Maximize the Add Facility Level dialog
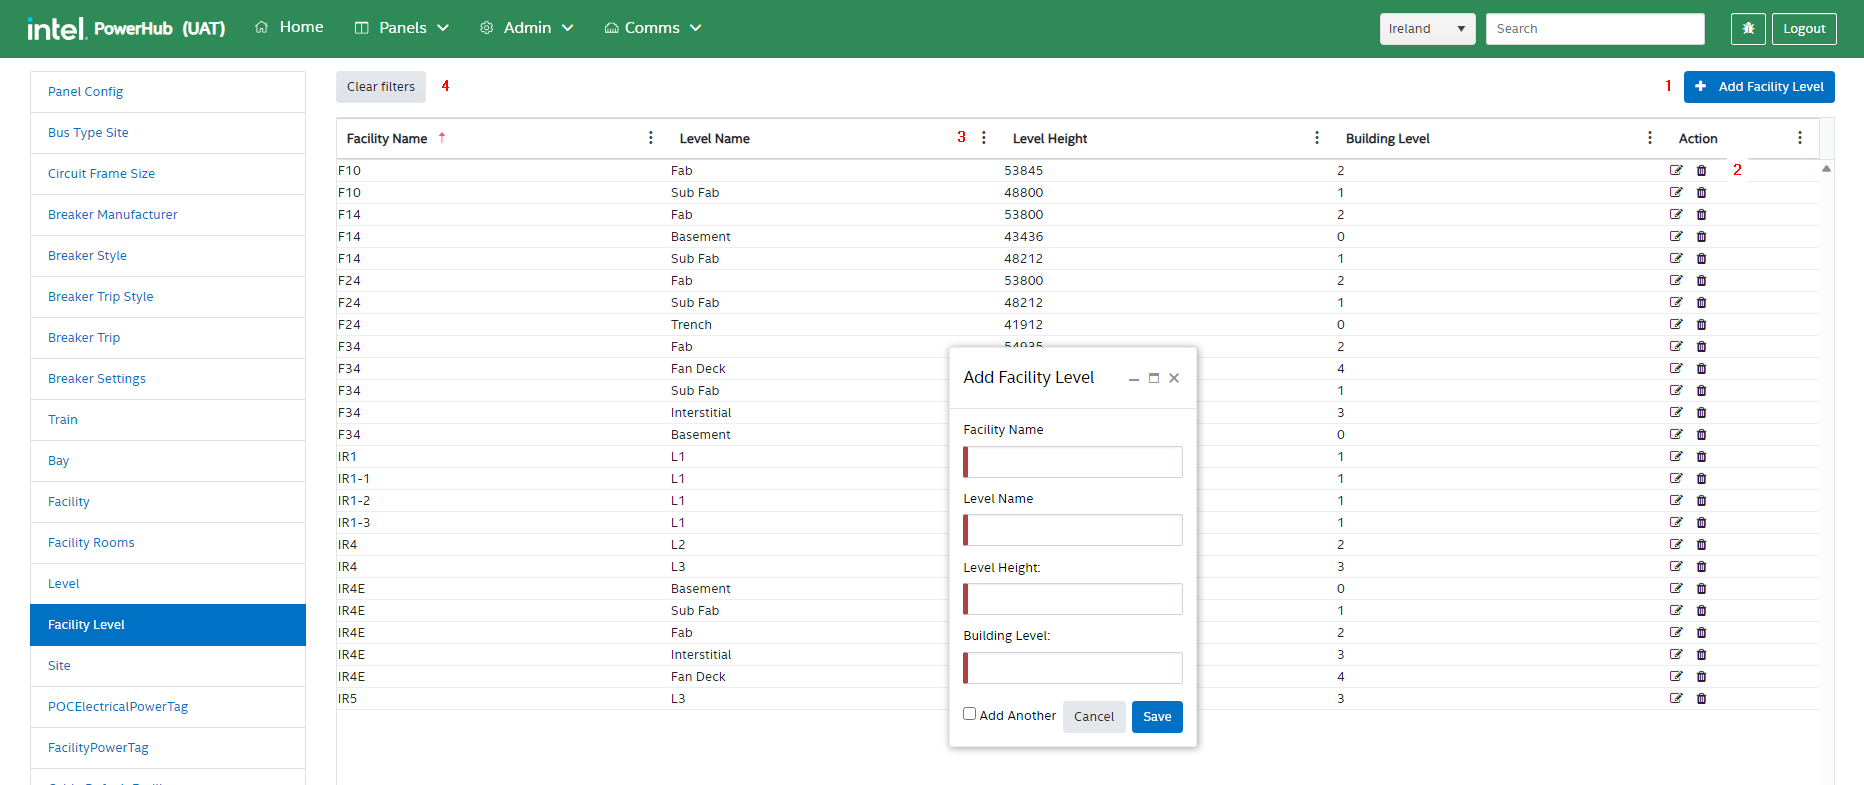The image size is (1864, 785). tap(1154, 378)
